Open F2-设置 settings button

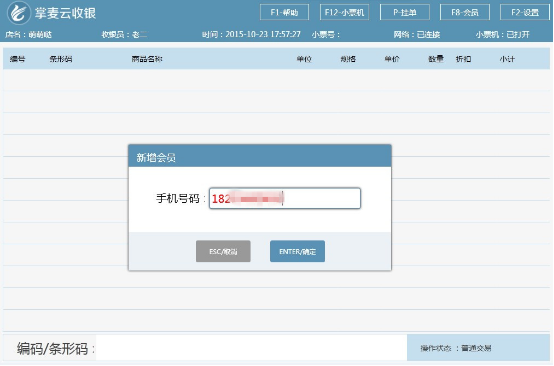click(525, 12)
